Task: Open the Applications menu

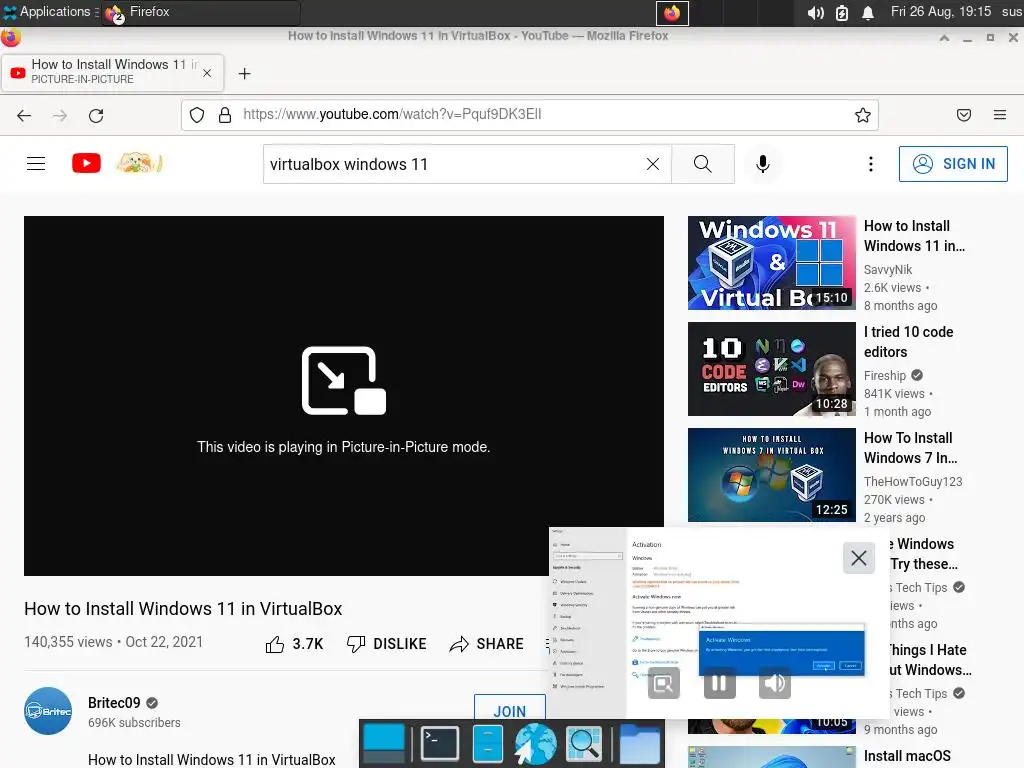Action: point(50,12)
